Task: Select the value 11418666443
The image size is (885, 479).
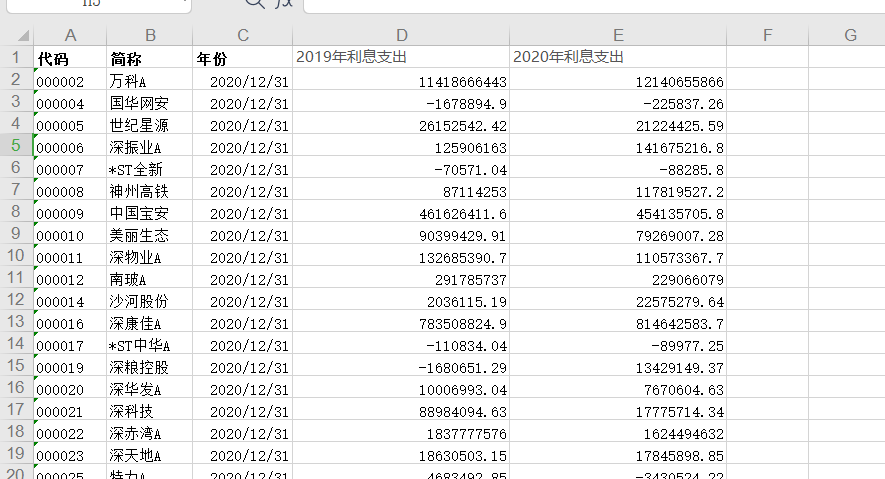Action: 401,79
